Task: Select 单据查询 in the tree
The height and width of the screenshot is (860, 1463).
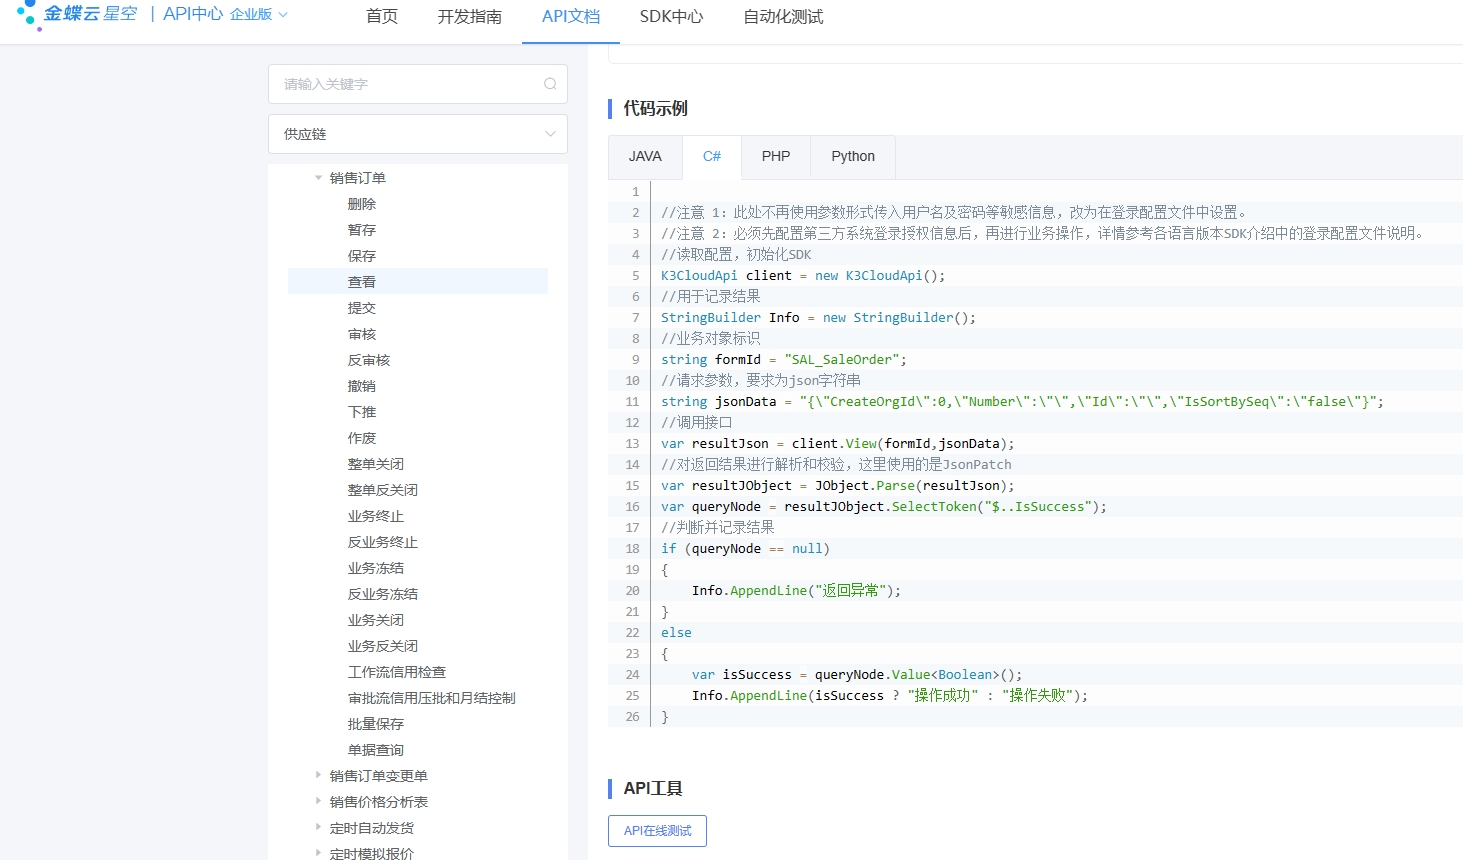Action: 376,750
